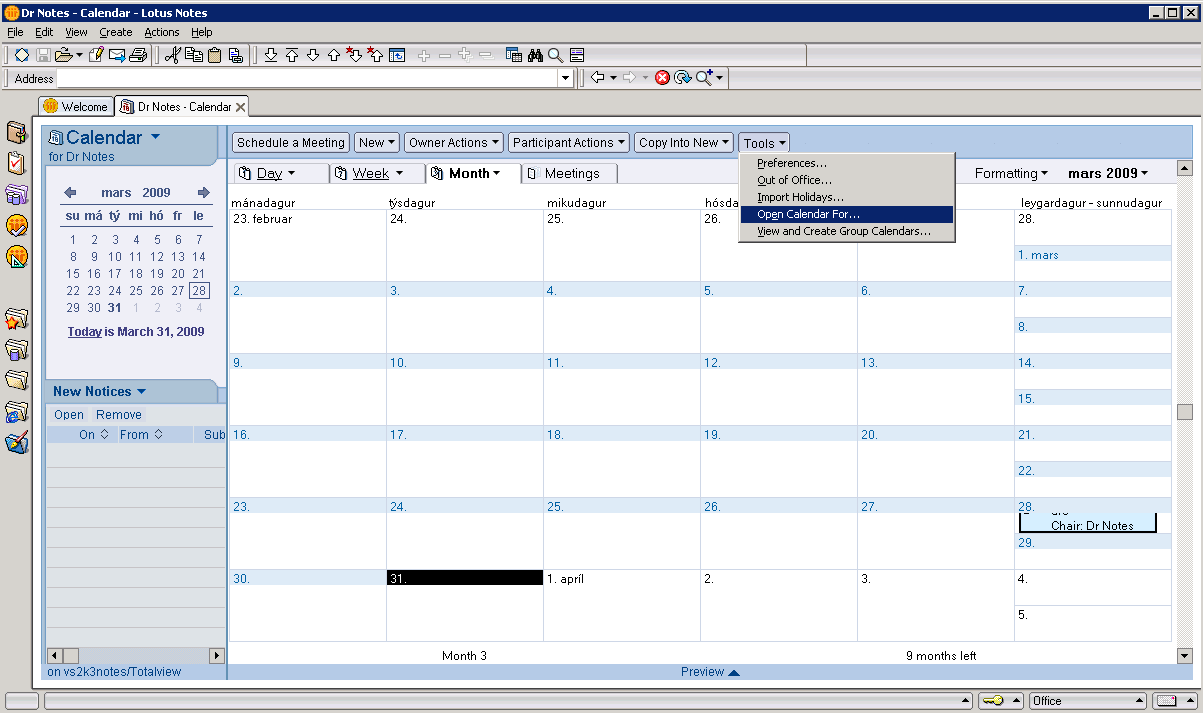The height and width of the screenshot is (713, 1203).
Task: Click the Refresh icon in the navigation bar
Action: [683, 77]
